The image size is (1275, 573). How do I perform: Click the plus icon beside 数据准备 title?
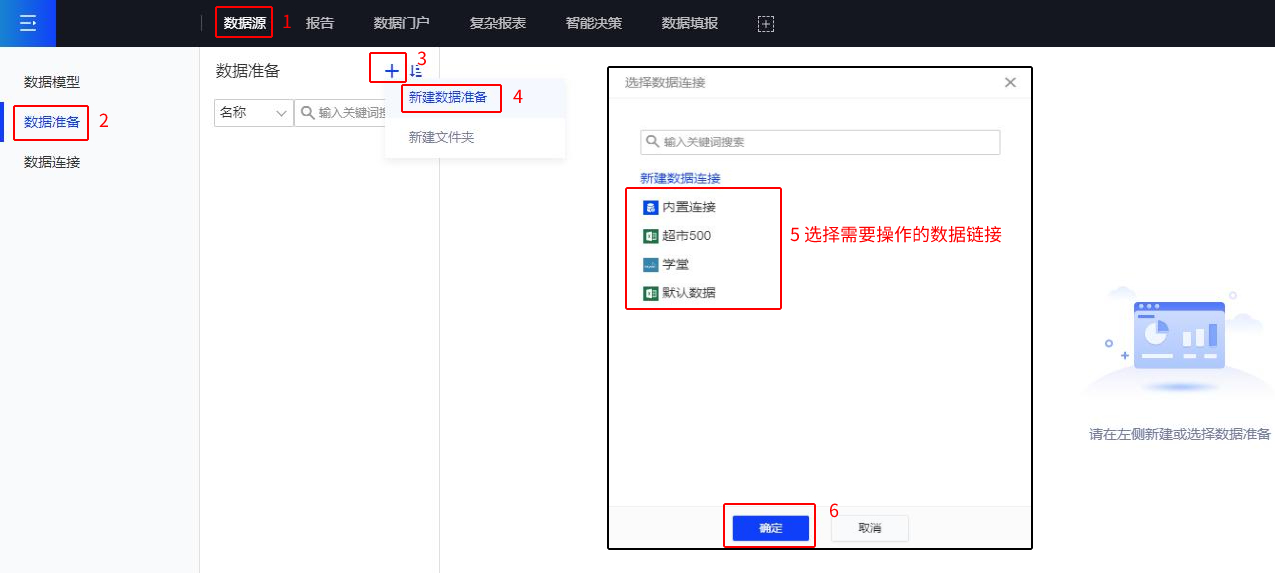391,71
